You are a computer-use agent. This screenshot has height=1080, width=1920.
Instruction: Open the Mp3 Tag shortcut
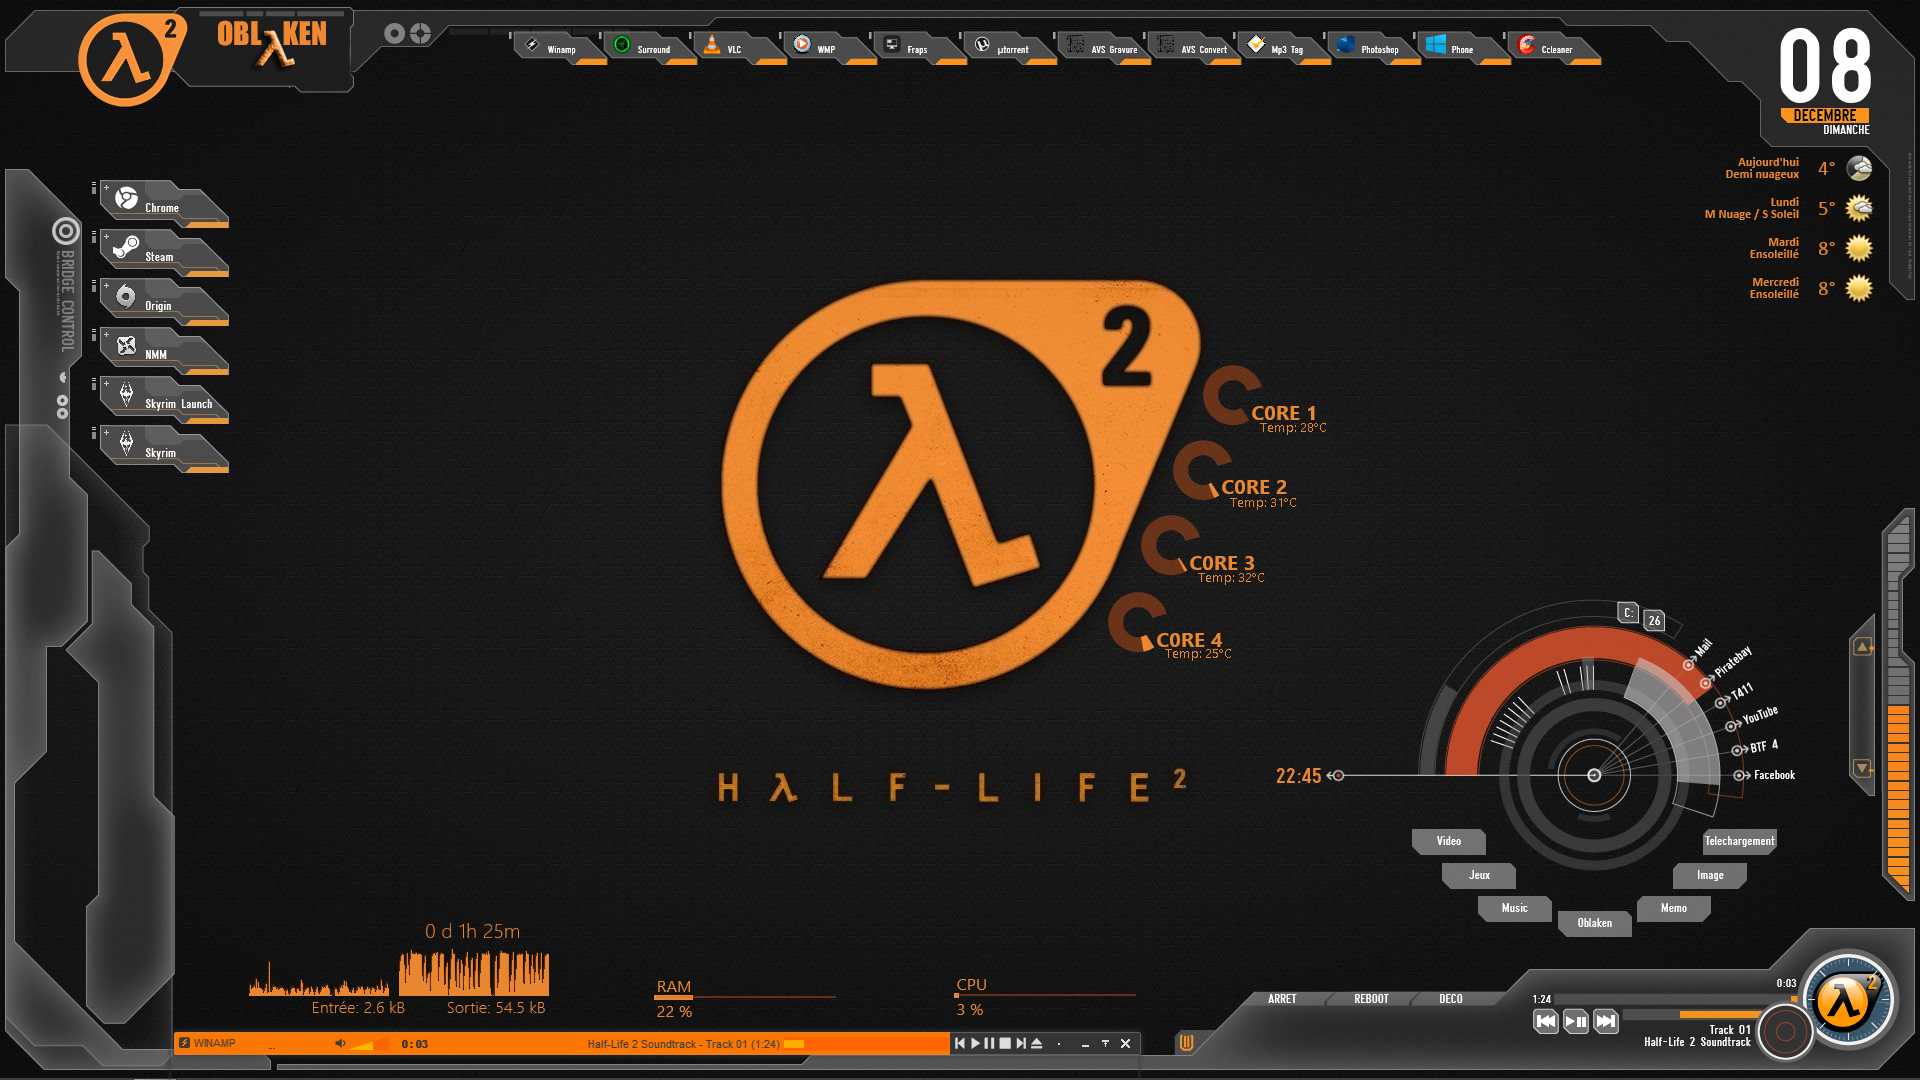(x=1284, y=47)
